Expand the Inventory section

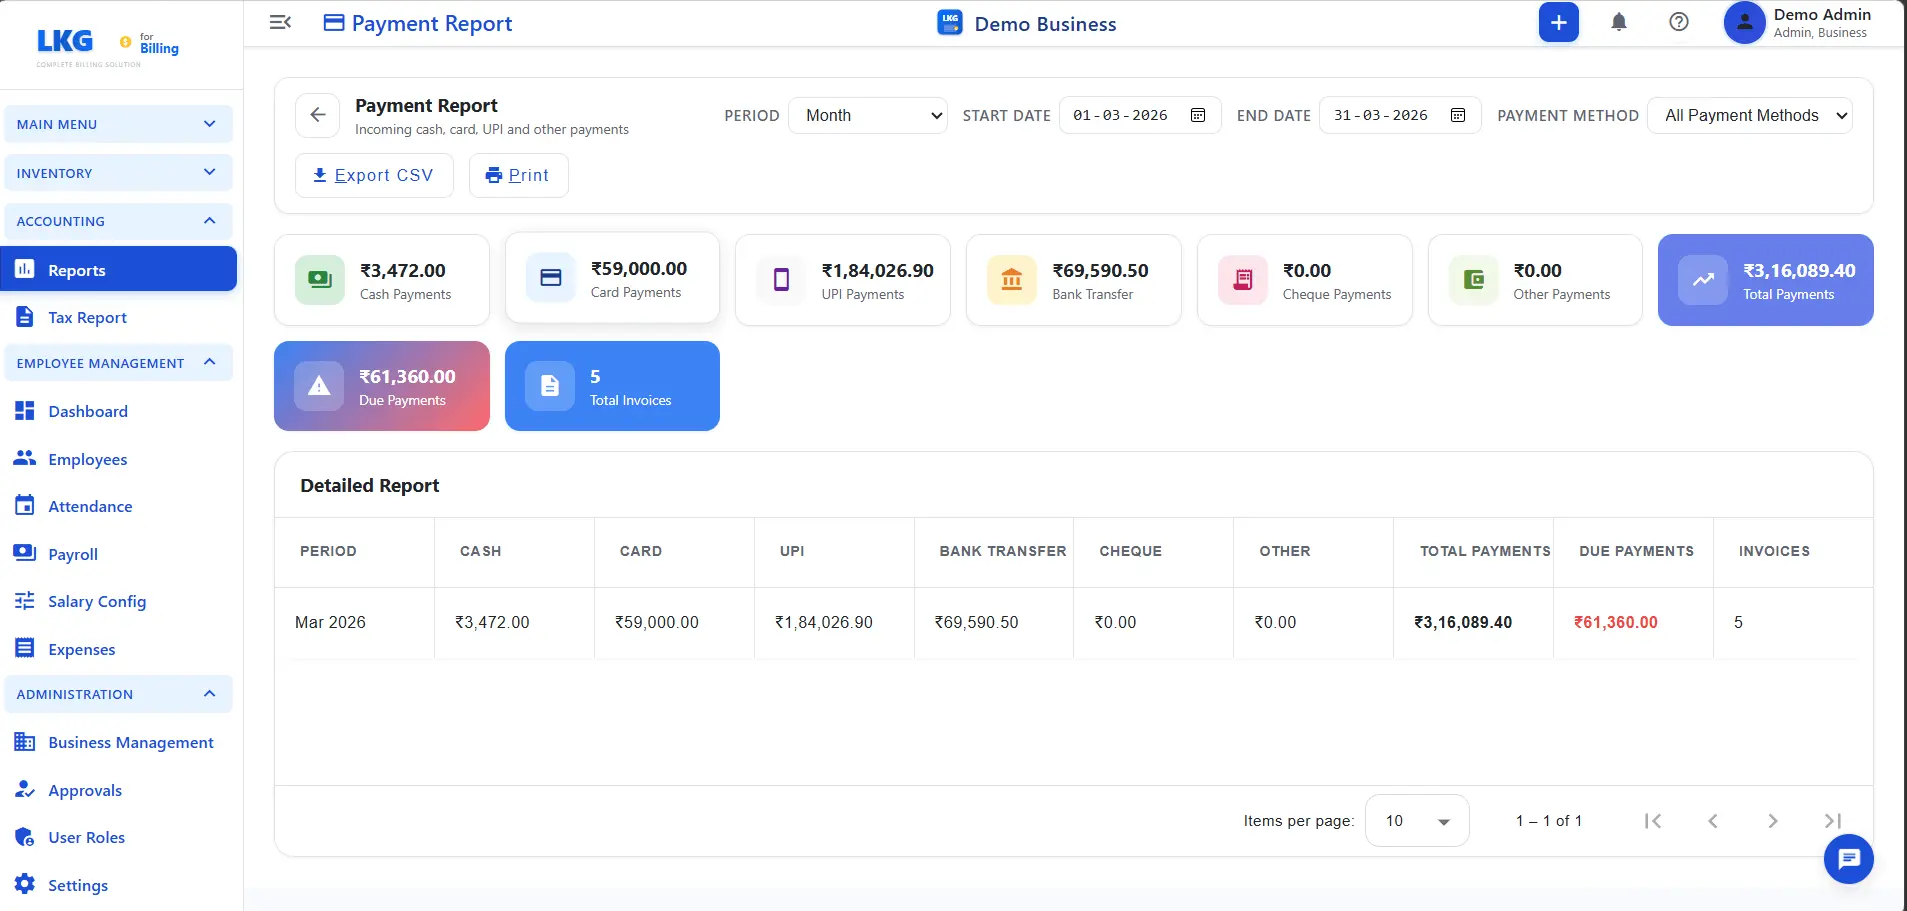pyautogui.click(x=118, y=173)
